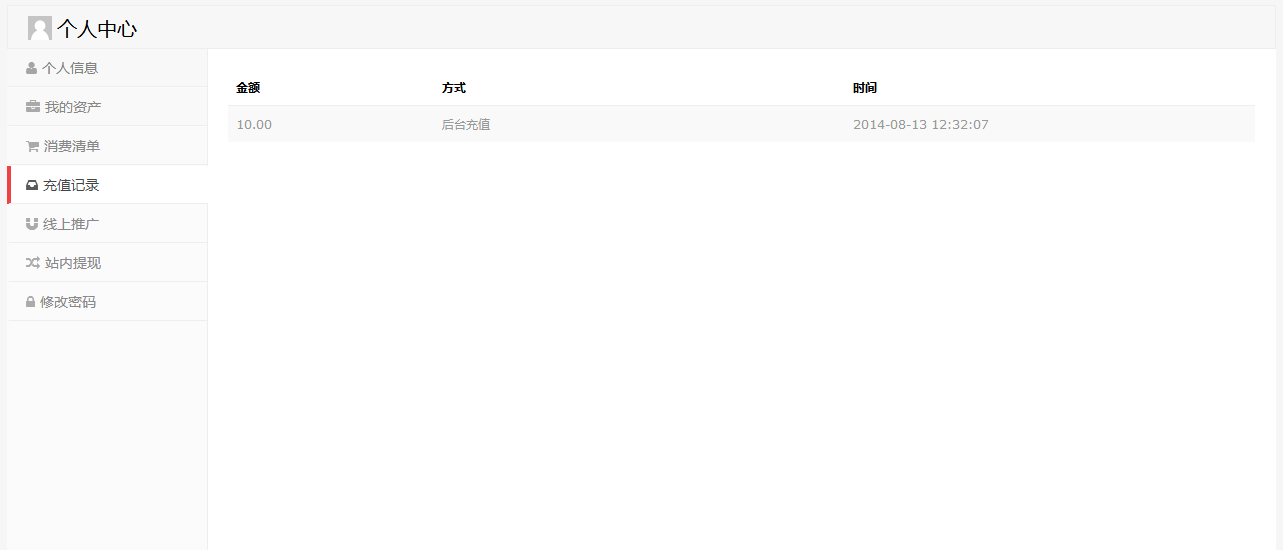
Task: Click the shopping cart icon beside 消费清单
Action: 32,147
